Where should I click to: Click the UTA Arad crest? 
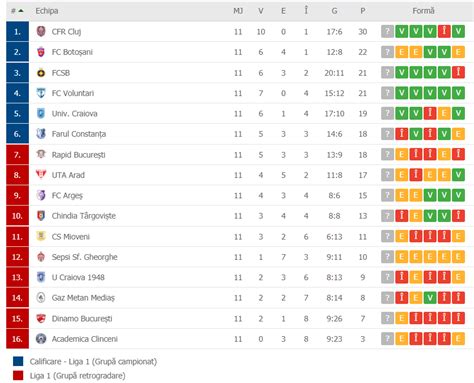tap(41, 175)
